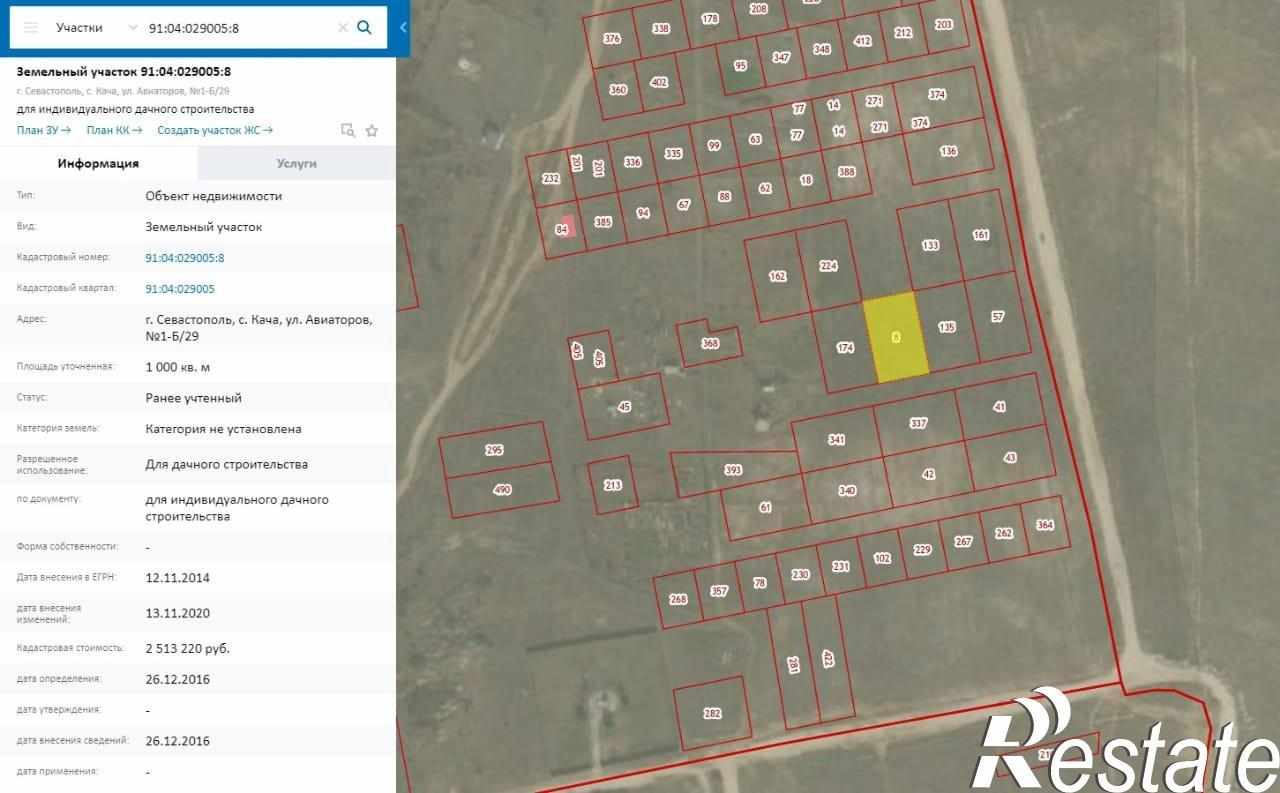Select parcel 224 on the map
1280x793 pixels.
pyautogui.click(x=828, y=265)
